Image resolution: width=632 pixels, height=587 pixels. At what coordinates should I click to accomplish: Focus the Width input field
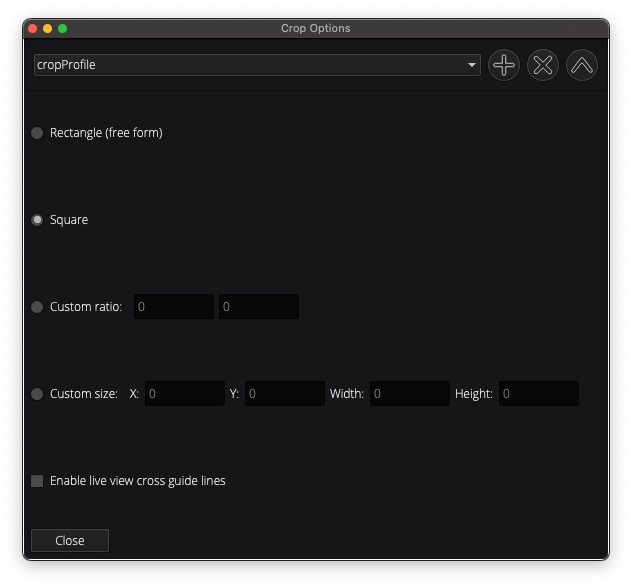pos(409,394)
